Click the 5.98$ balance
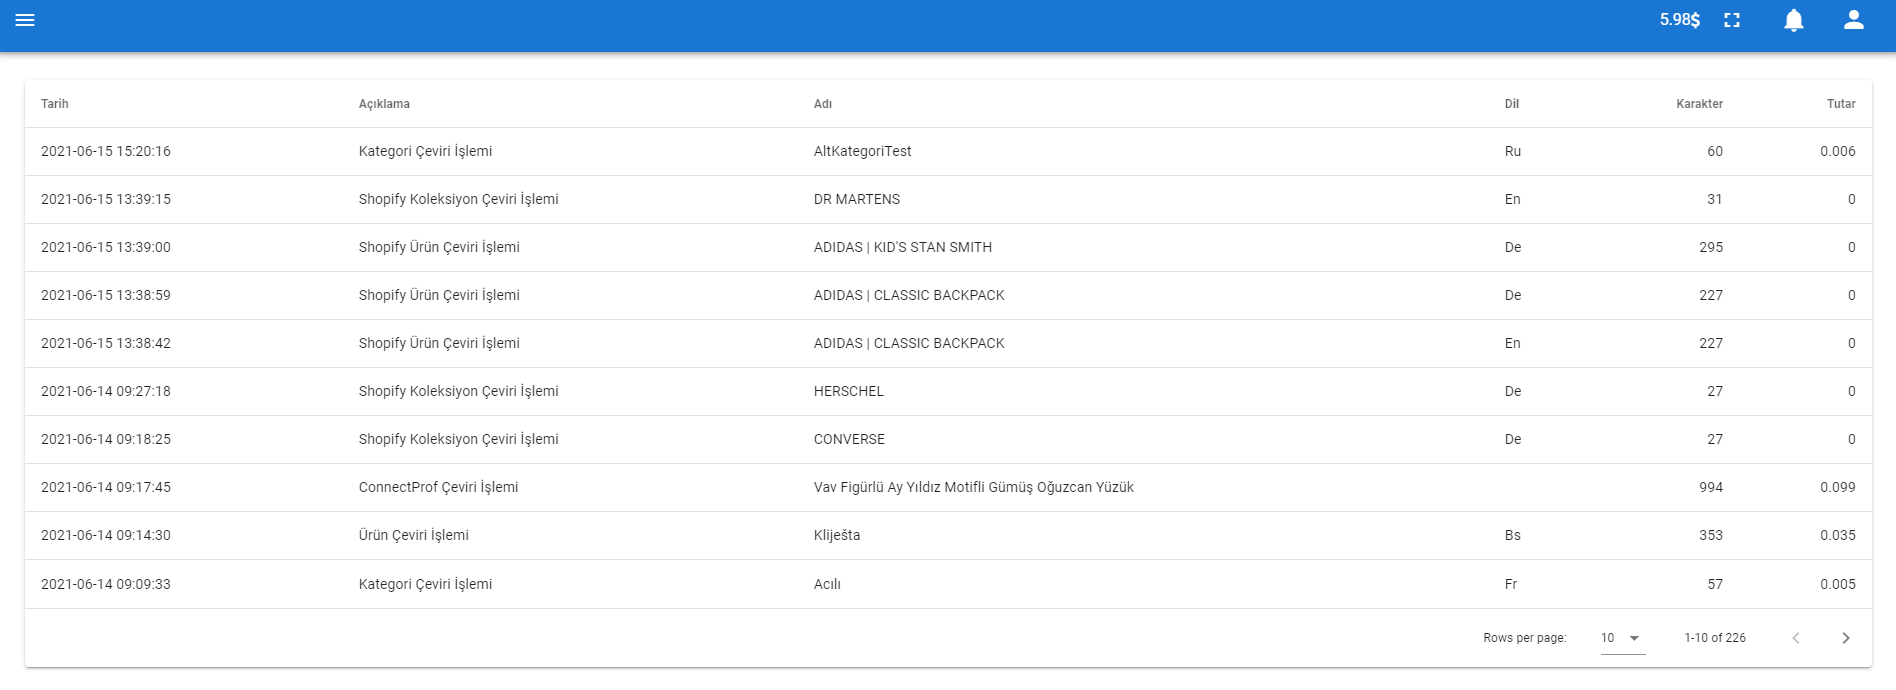1896x690 pixels. click(x=1680, y=20)
